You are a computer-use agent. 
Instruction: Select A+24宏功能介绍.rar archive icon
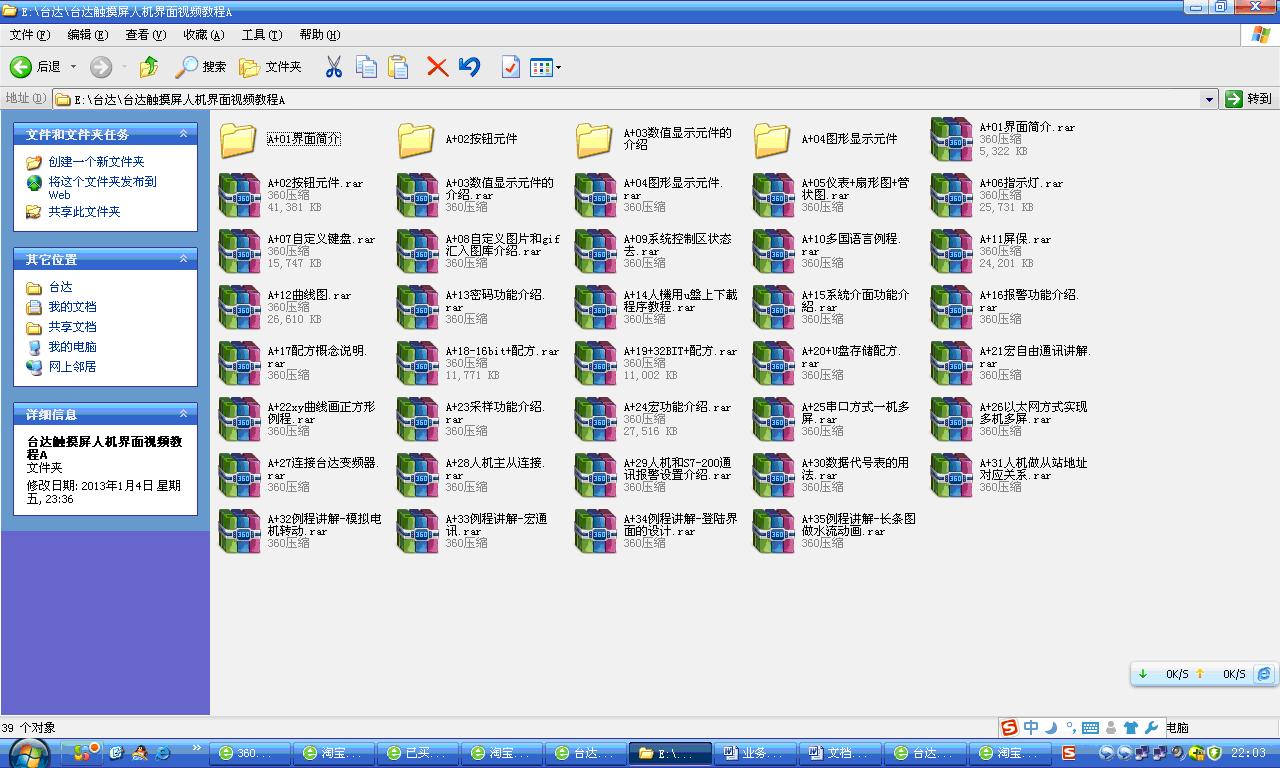595,419
